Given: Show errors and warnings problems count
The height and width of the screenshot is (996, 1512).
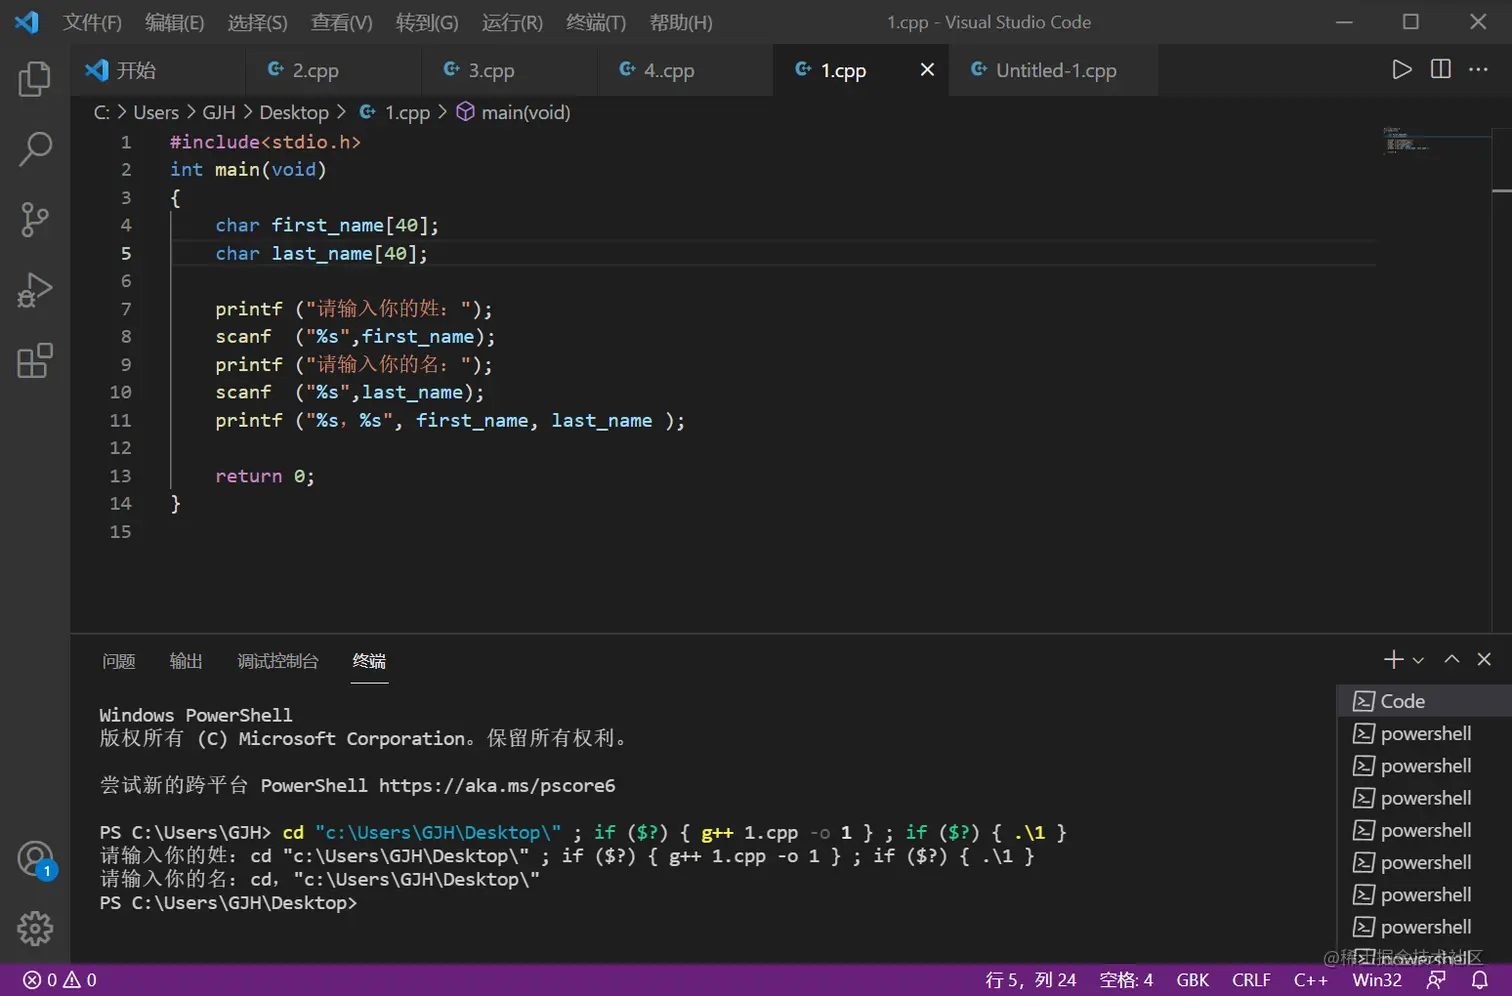Looking at the screenshot, I should pyautogui.click(x=60, y=980).
